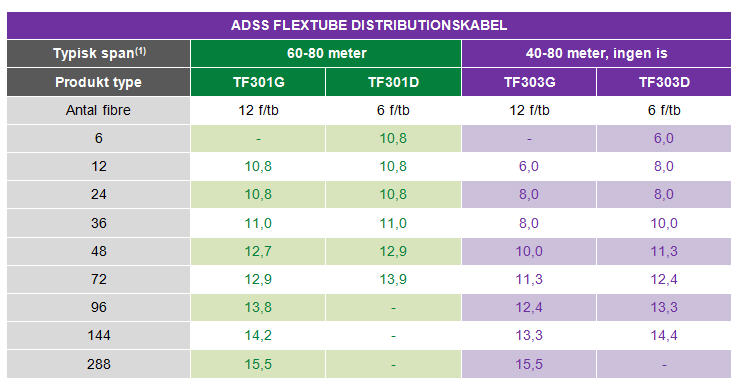The width and height of the screenshot is (739, 387).
Task: Select the 10,0 value under TF303D in row 36
Action: (x=664, y=223)
